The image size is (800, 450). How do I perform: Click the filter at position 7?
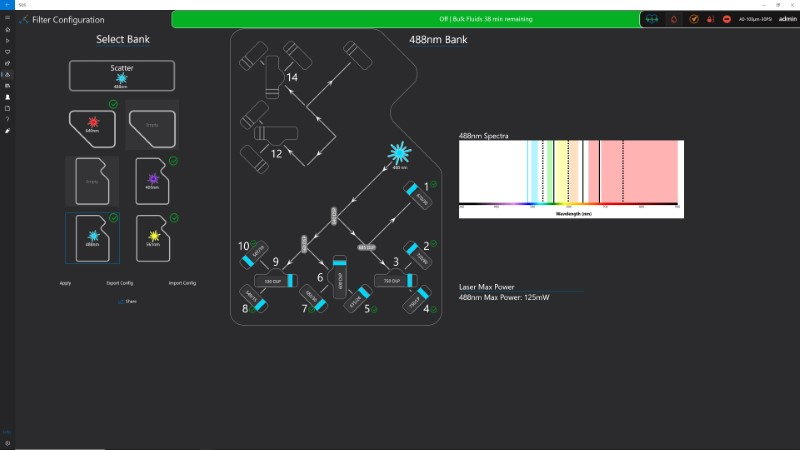(313, 298)
